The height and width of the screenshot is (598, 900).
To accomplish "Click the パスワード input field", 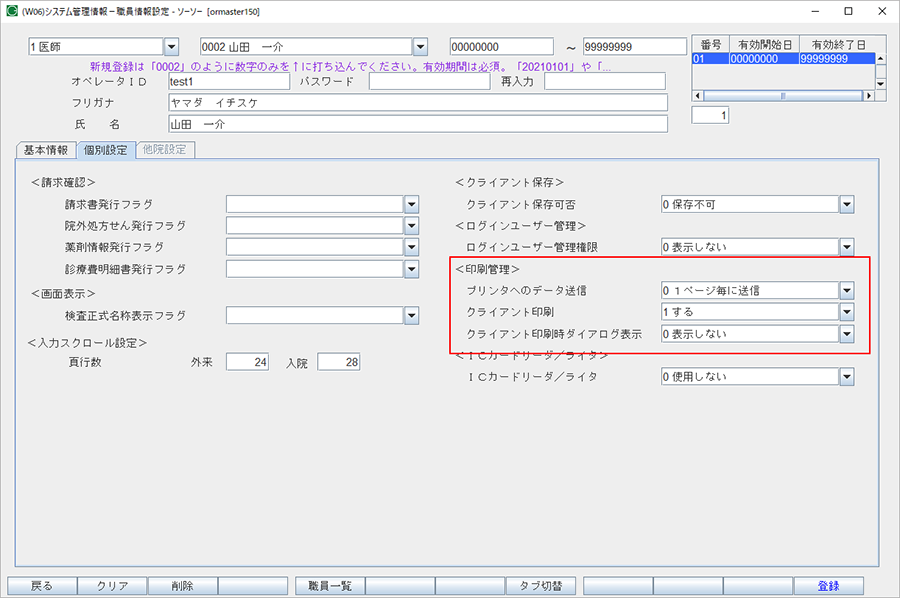I will (430, 81).
